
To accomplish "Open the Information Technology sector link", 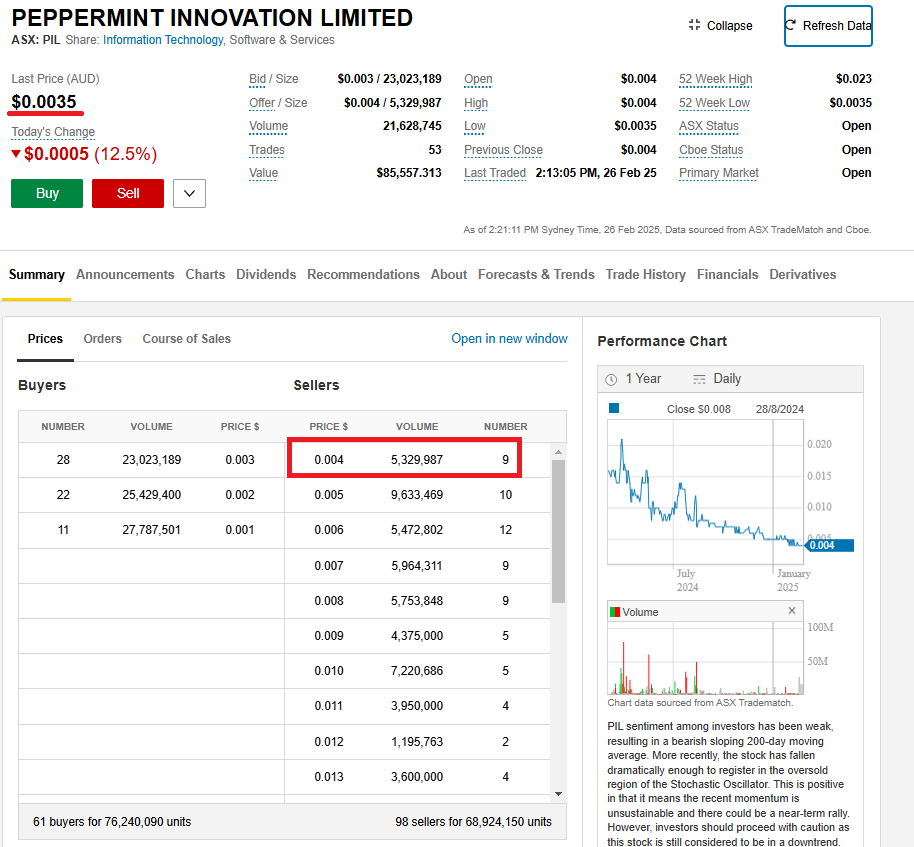I will tap(163, 40).
